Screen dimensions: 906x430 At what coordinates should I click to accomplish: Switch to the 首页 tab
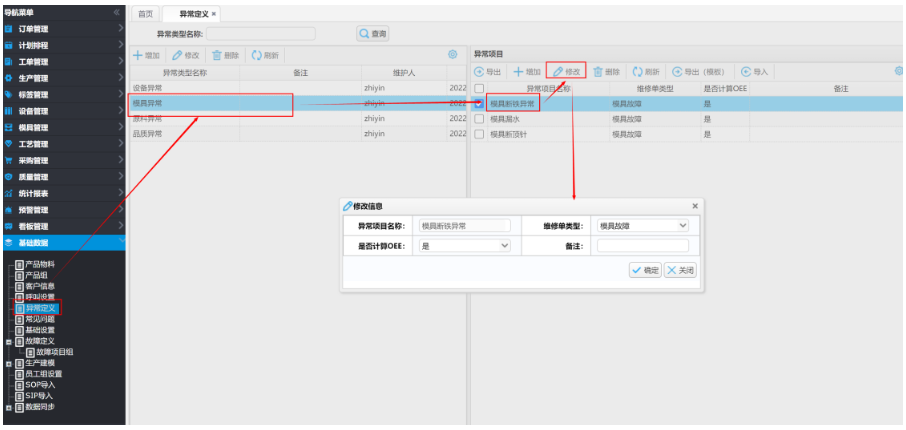point(146,14)
